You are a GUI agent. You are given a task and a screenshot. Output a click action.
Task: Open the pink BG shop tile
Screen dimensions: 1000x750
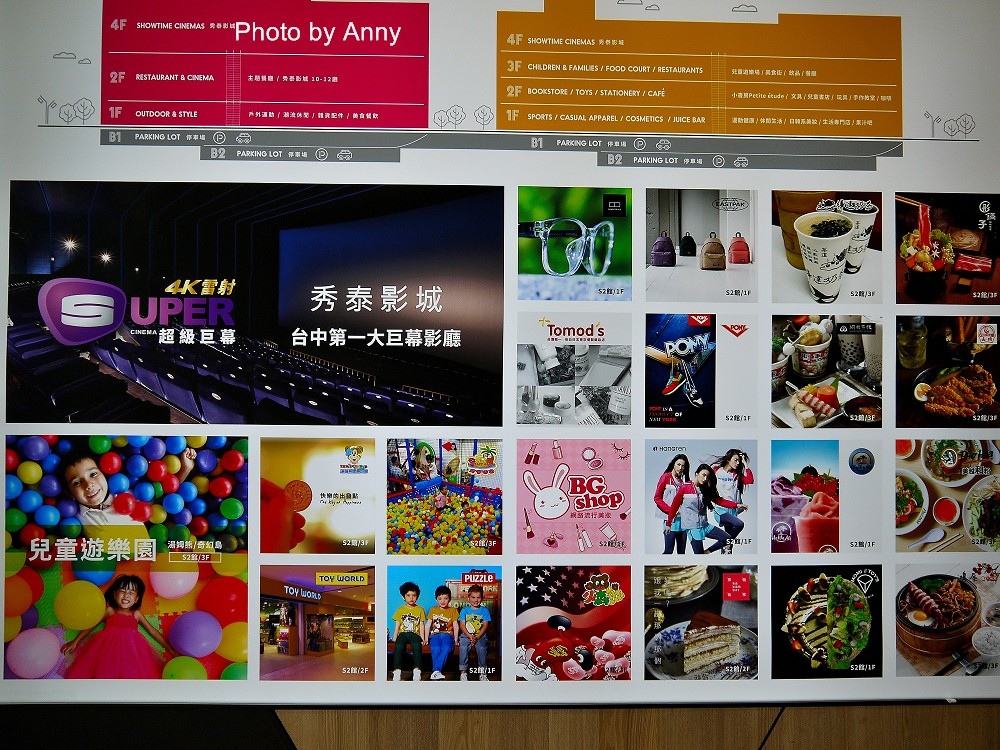(574, 496)
